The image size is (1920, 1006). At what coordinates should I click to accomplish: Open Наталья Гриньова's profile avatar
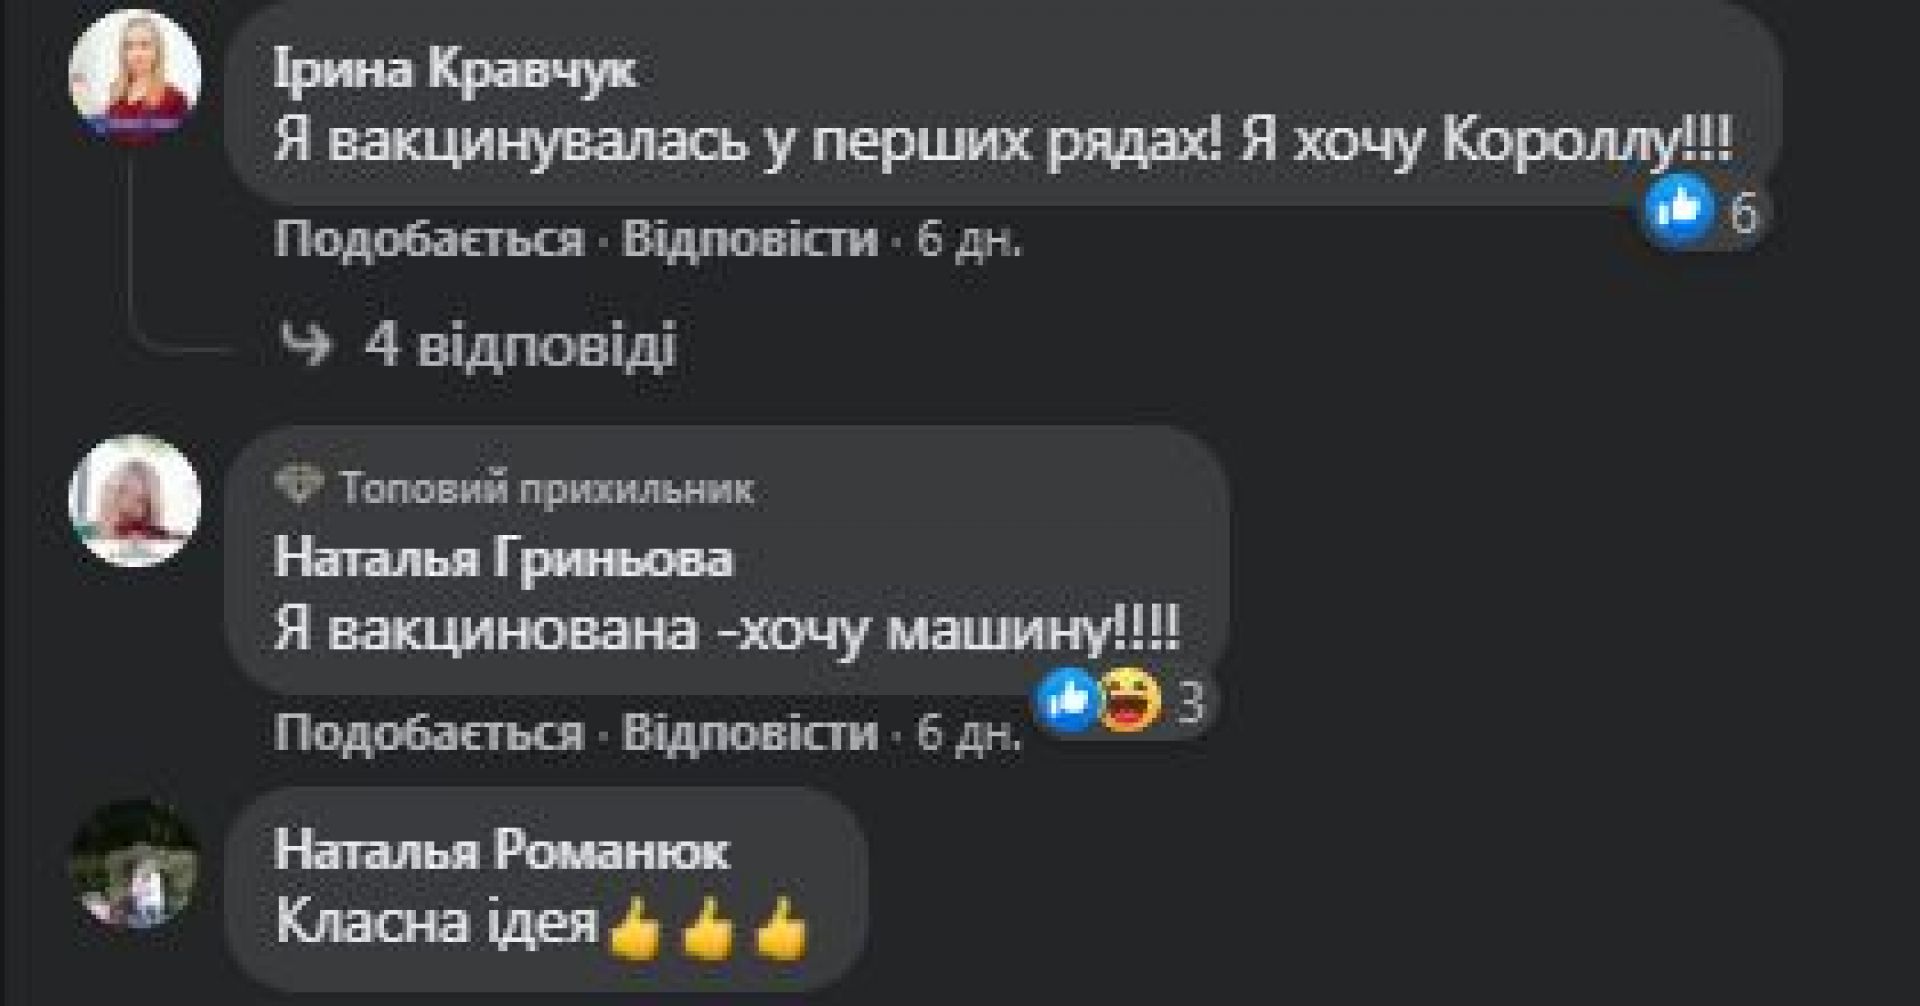pyautogui.click(x=134, y=501)
